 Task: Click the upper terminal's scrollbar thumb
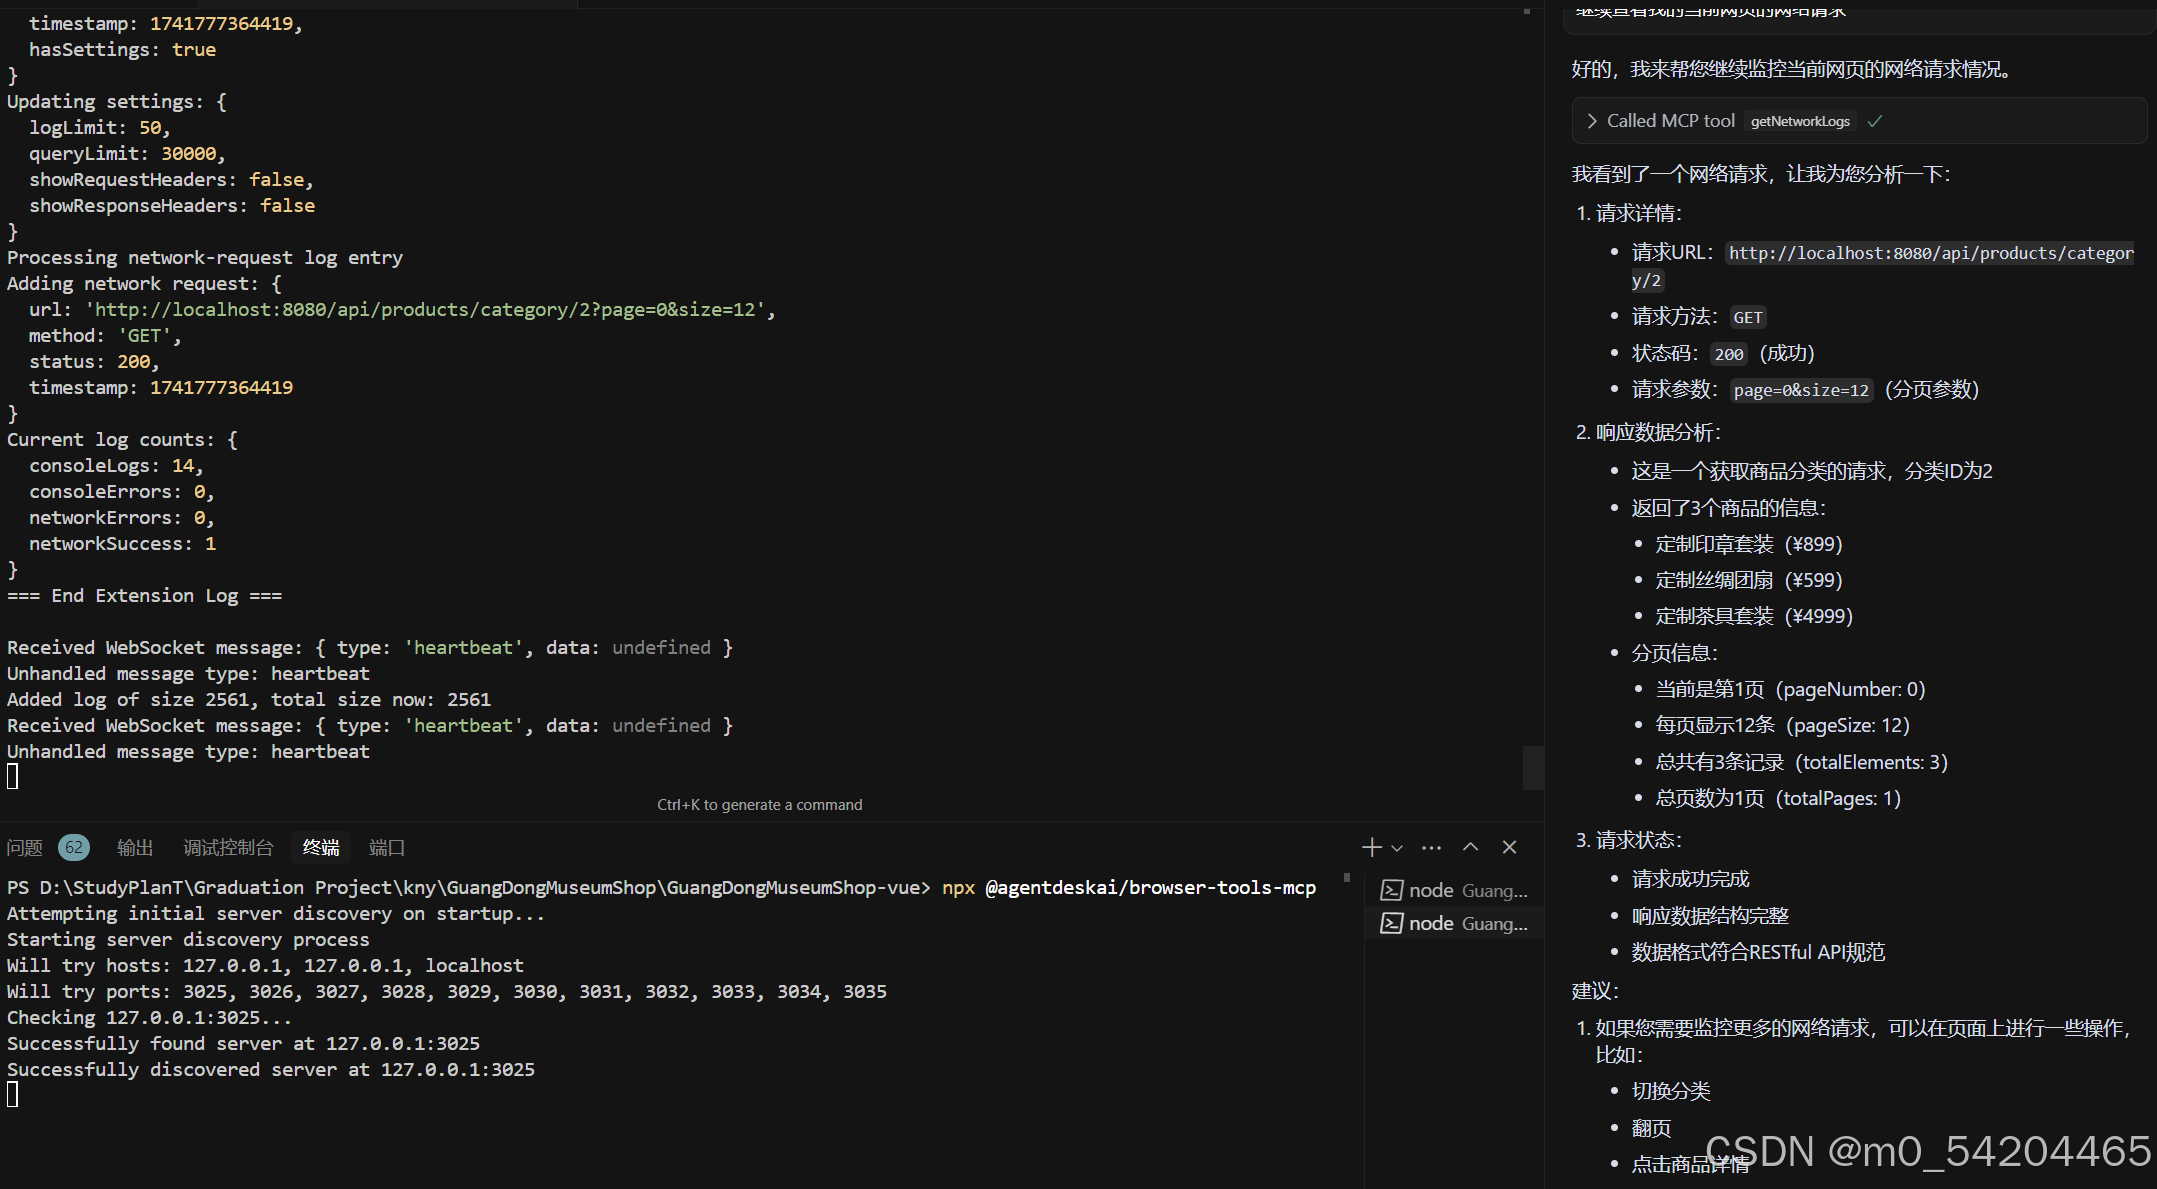click(1532, 767)
